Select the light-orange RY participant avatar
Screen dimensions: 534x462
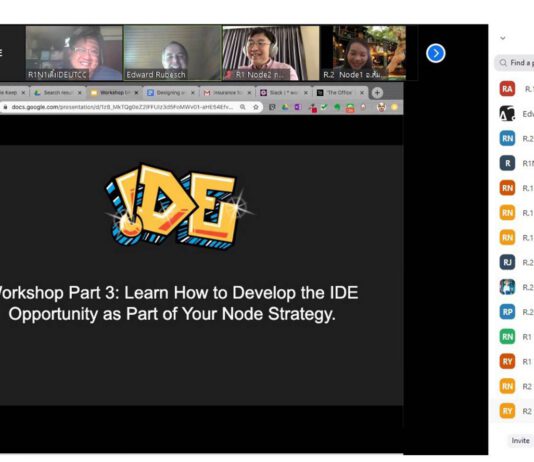tap(507, 411)
